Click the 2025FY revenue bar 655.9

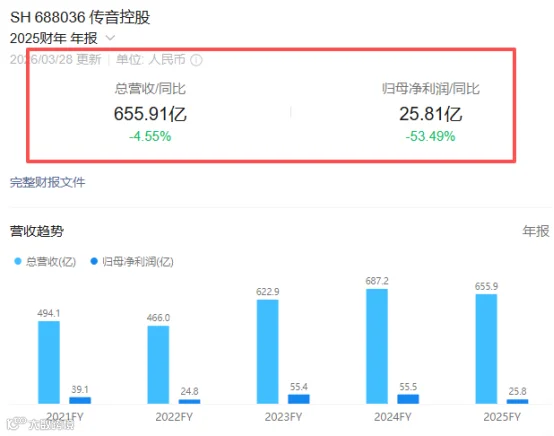(x=486, y=349)
